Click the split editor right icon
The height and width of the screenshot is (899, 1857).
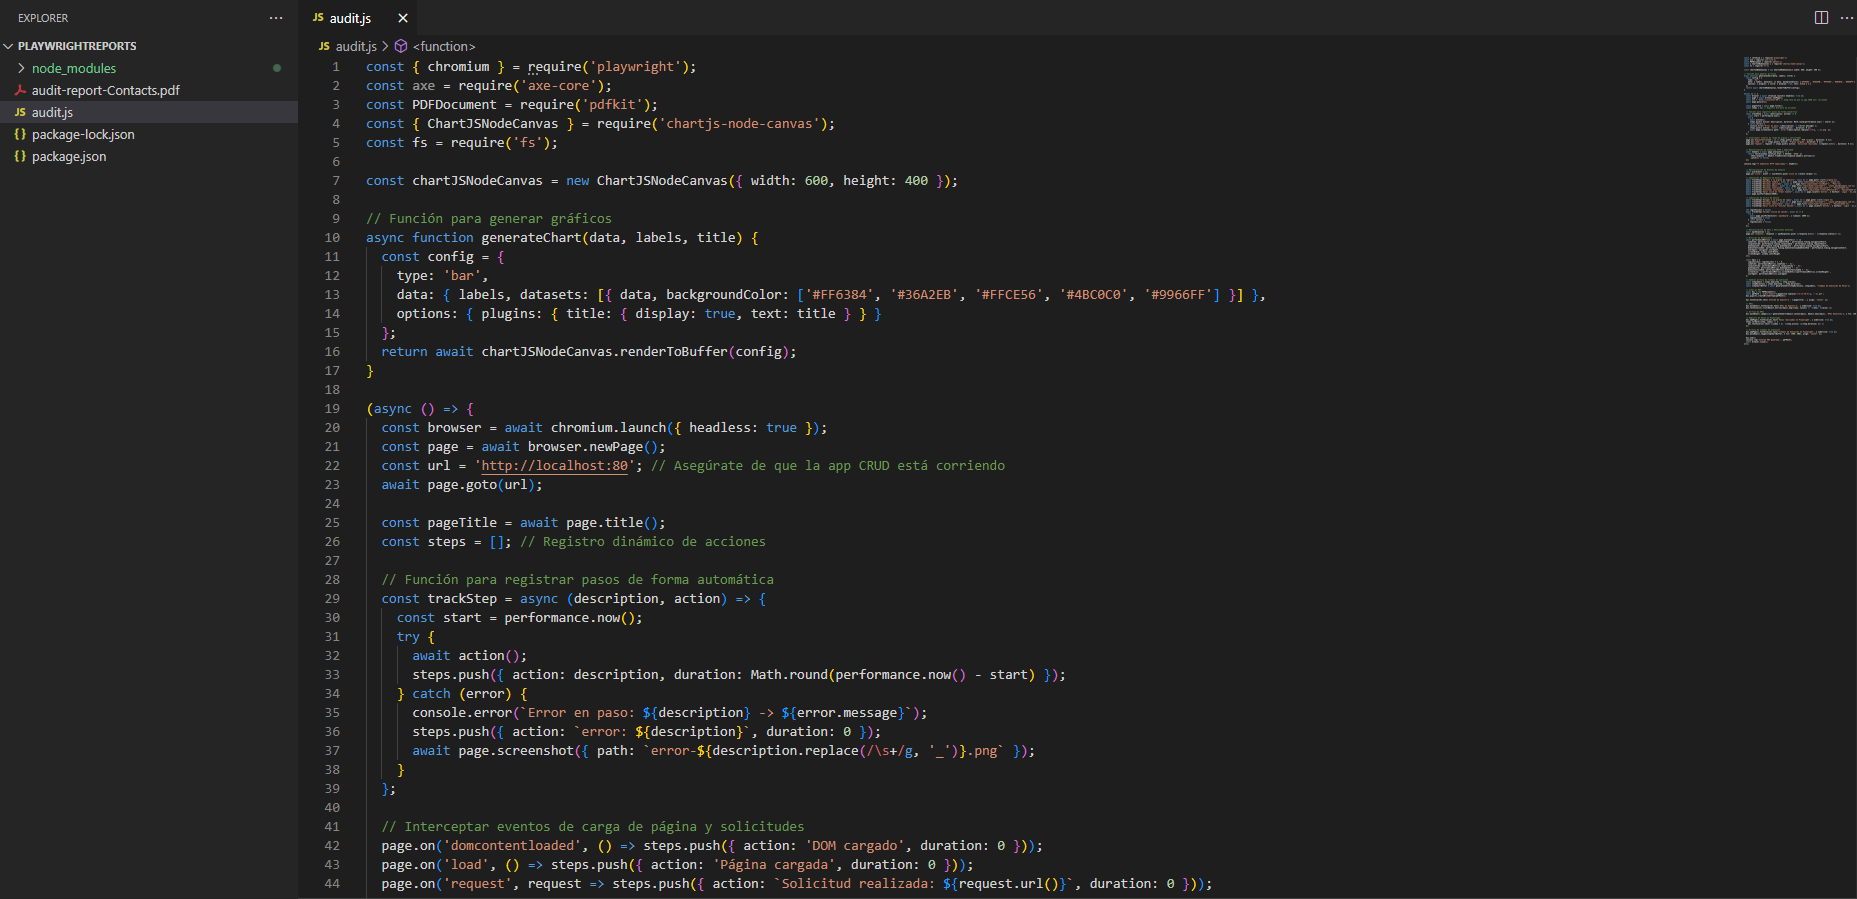(1821, 18)
